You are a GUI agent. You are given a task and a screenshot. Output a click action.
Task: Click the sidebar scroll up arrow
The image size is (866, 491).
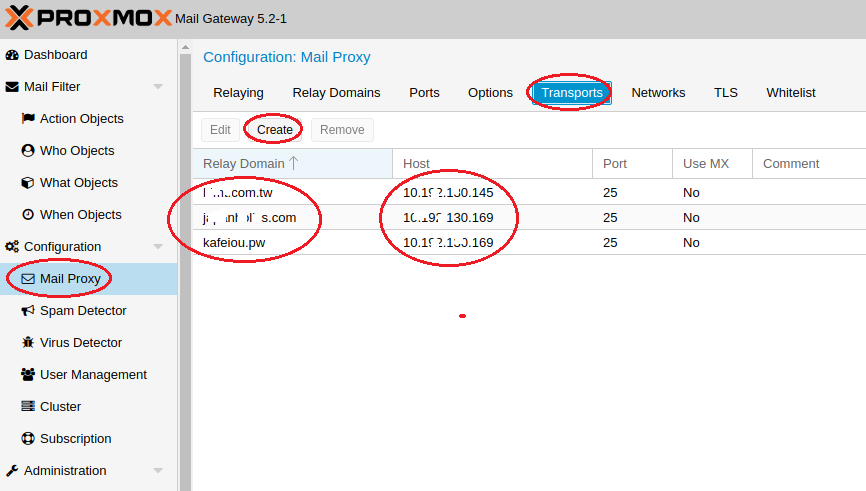coord(185,47)
